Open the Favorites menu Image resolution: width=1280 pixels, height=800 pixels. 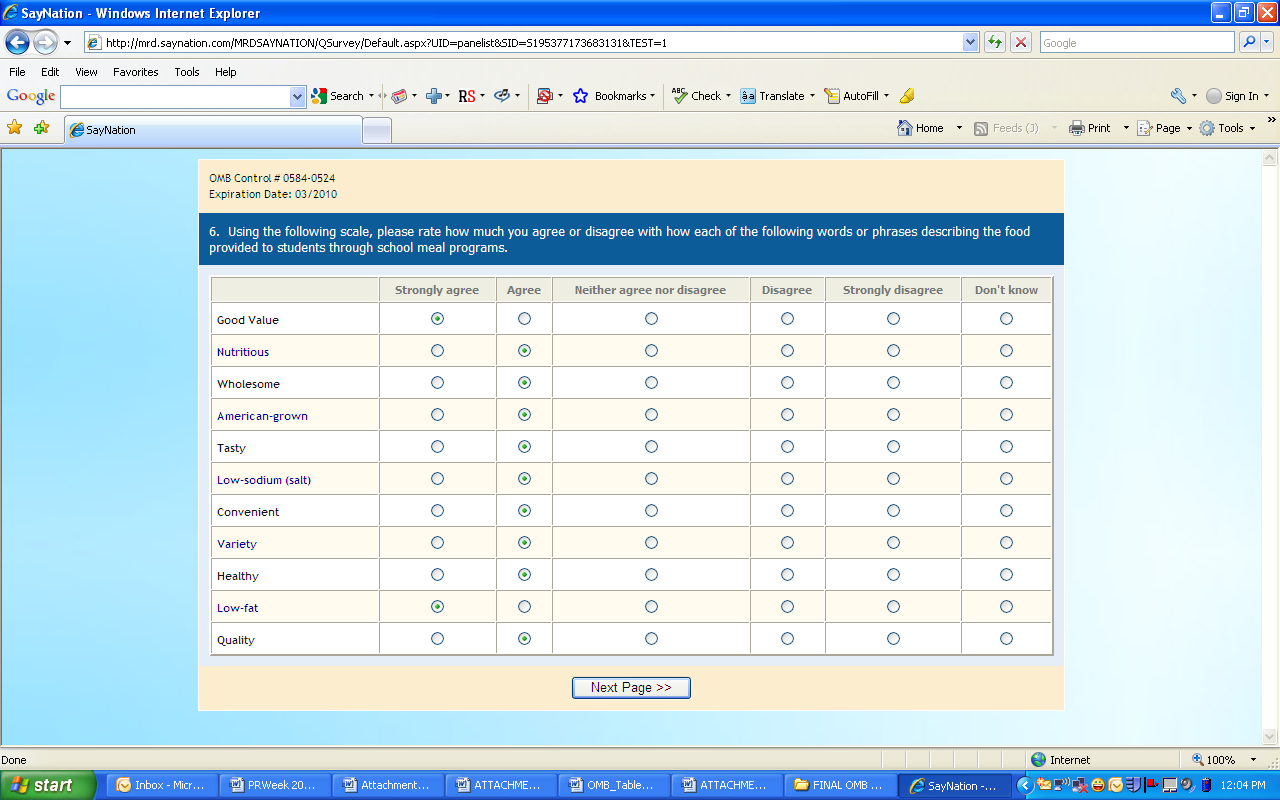[x=135, y=72]
